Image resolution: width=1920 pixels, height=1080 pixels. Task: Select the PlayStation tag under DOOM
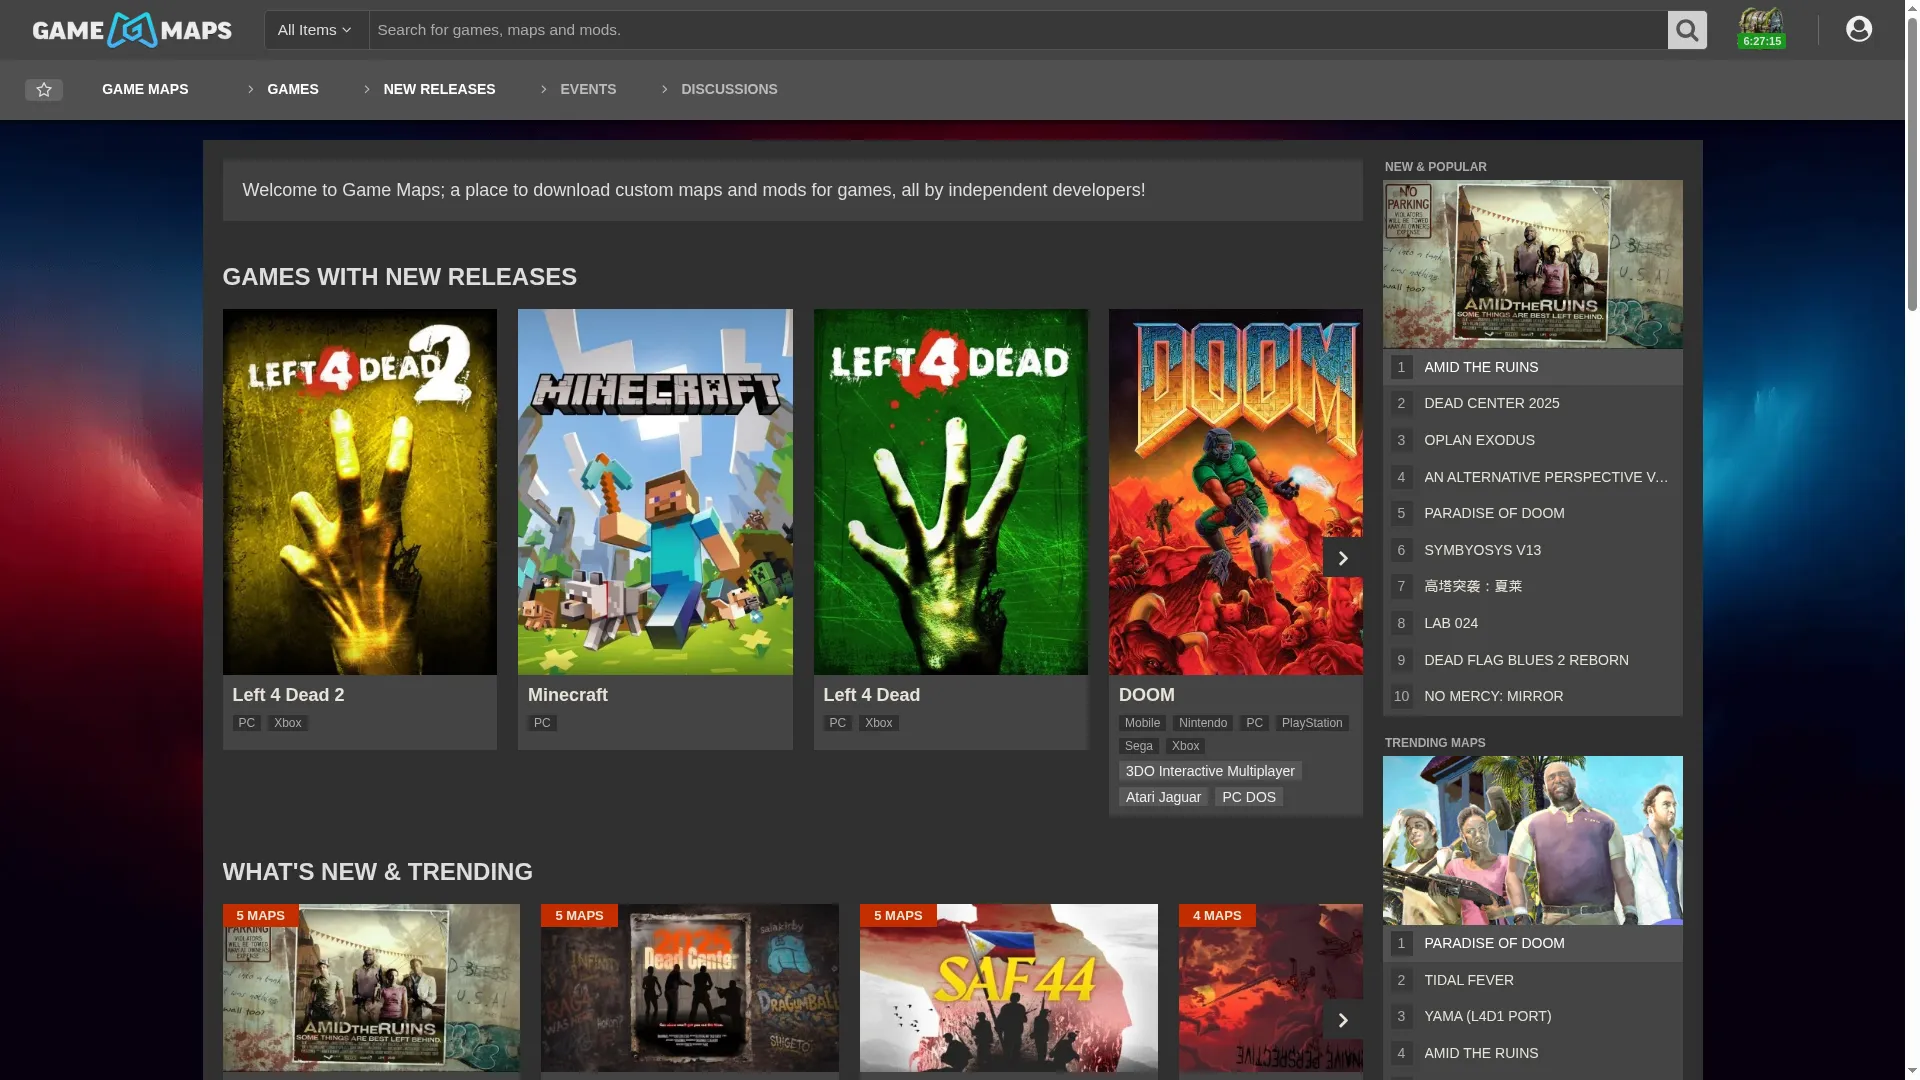point(1312,723)
